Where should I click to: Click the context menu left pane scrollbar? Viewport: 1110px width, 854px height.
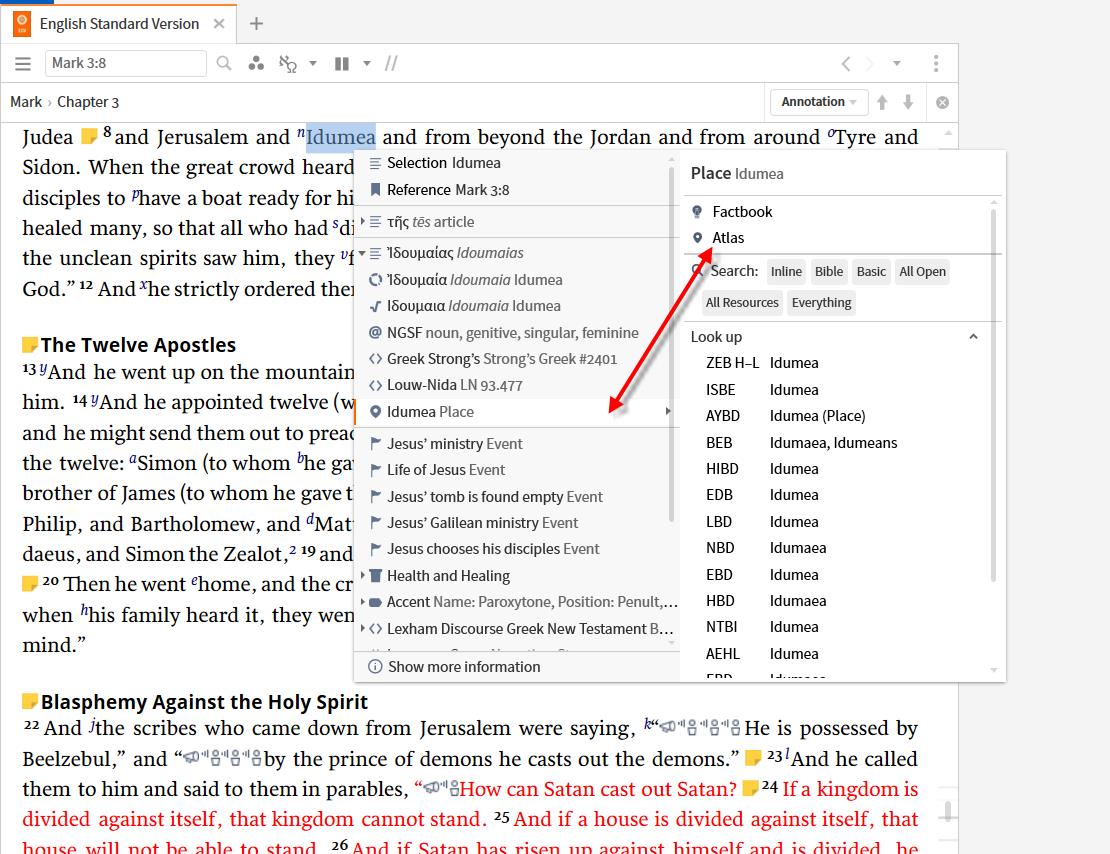click(x=671, y=343)
